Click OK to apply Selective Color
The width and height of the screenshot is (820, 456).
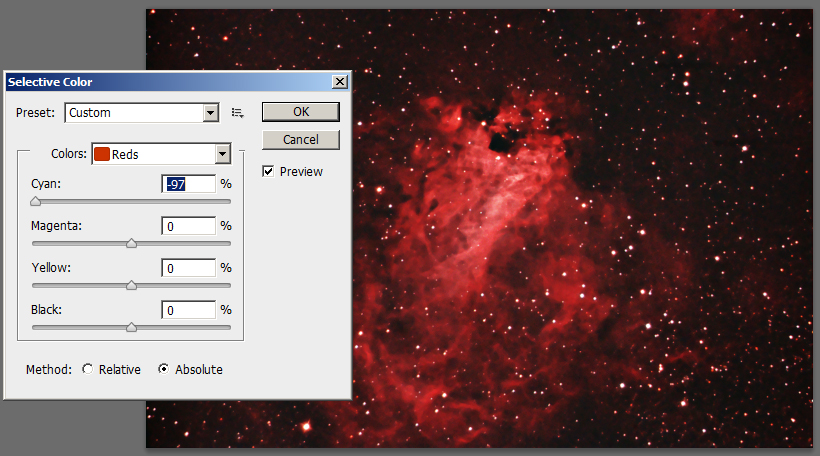301,112
